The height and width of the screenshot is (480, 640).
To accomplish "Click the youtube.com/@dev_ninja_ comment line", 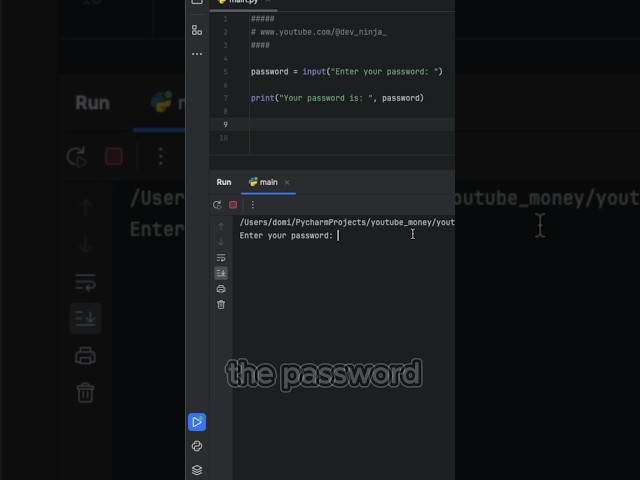I will 318,32.
